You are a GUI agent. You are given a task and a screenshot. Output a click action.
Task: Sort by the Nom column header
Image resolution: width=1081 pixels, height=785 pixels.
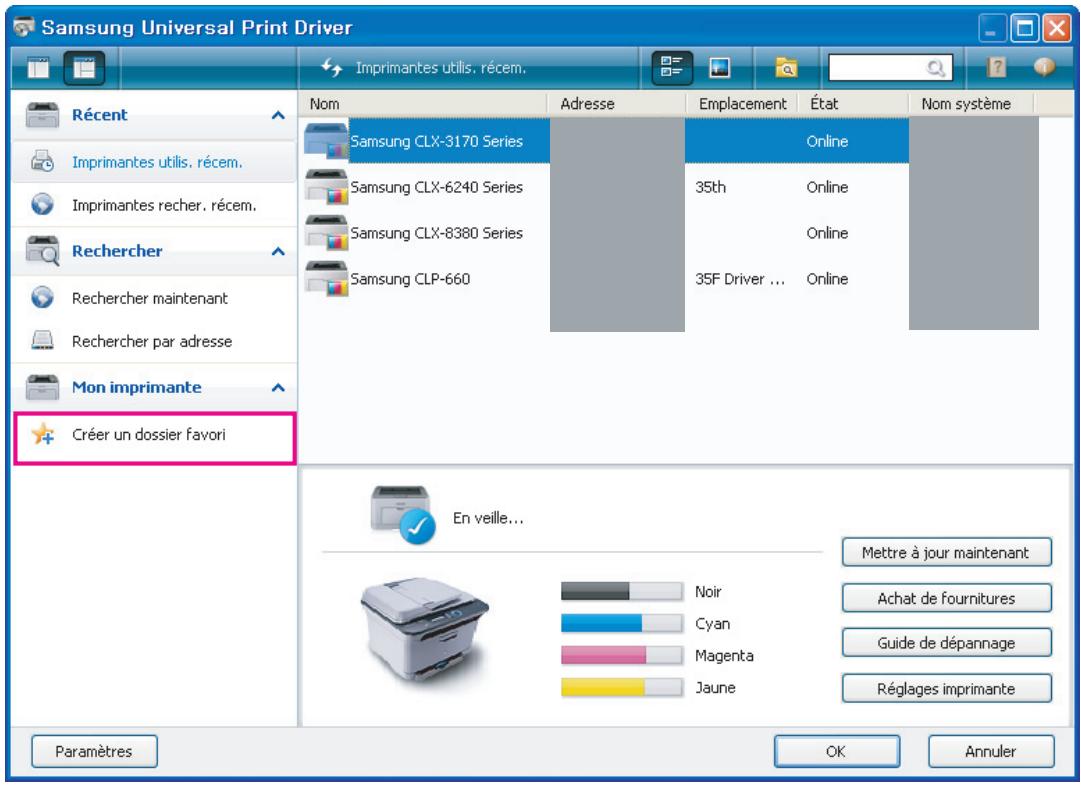point(423,103)
